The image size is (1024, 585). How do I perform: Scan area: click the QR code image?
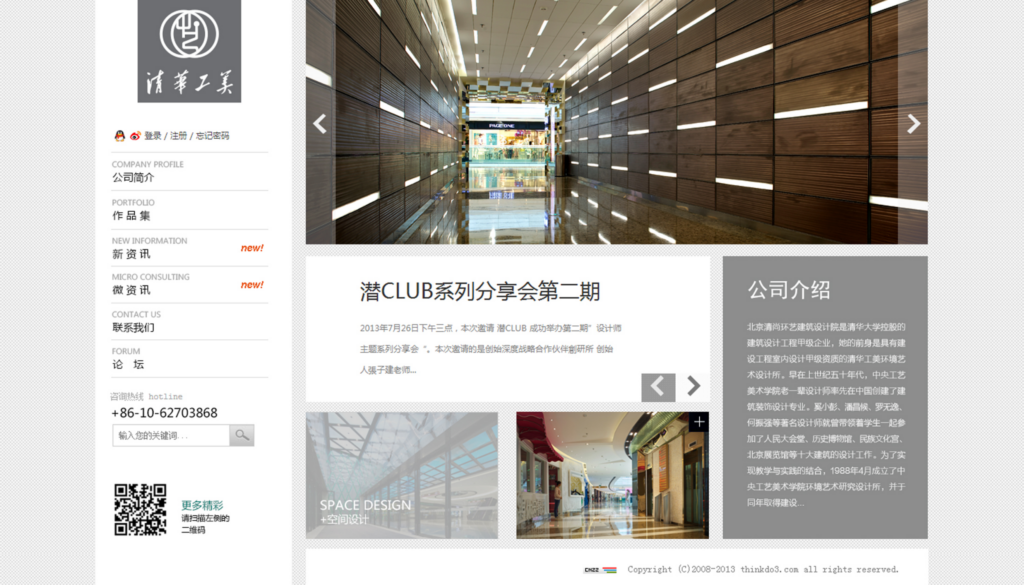(140, 510)
